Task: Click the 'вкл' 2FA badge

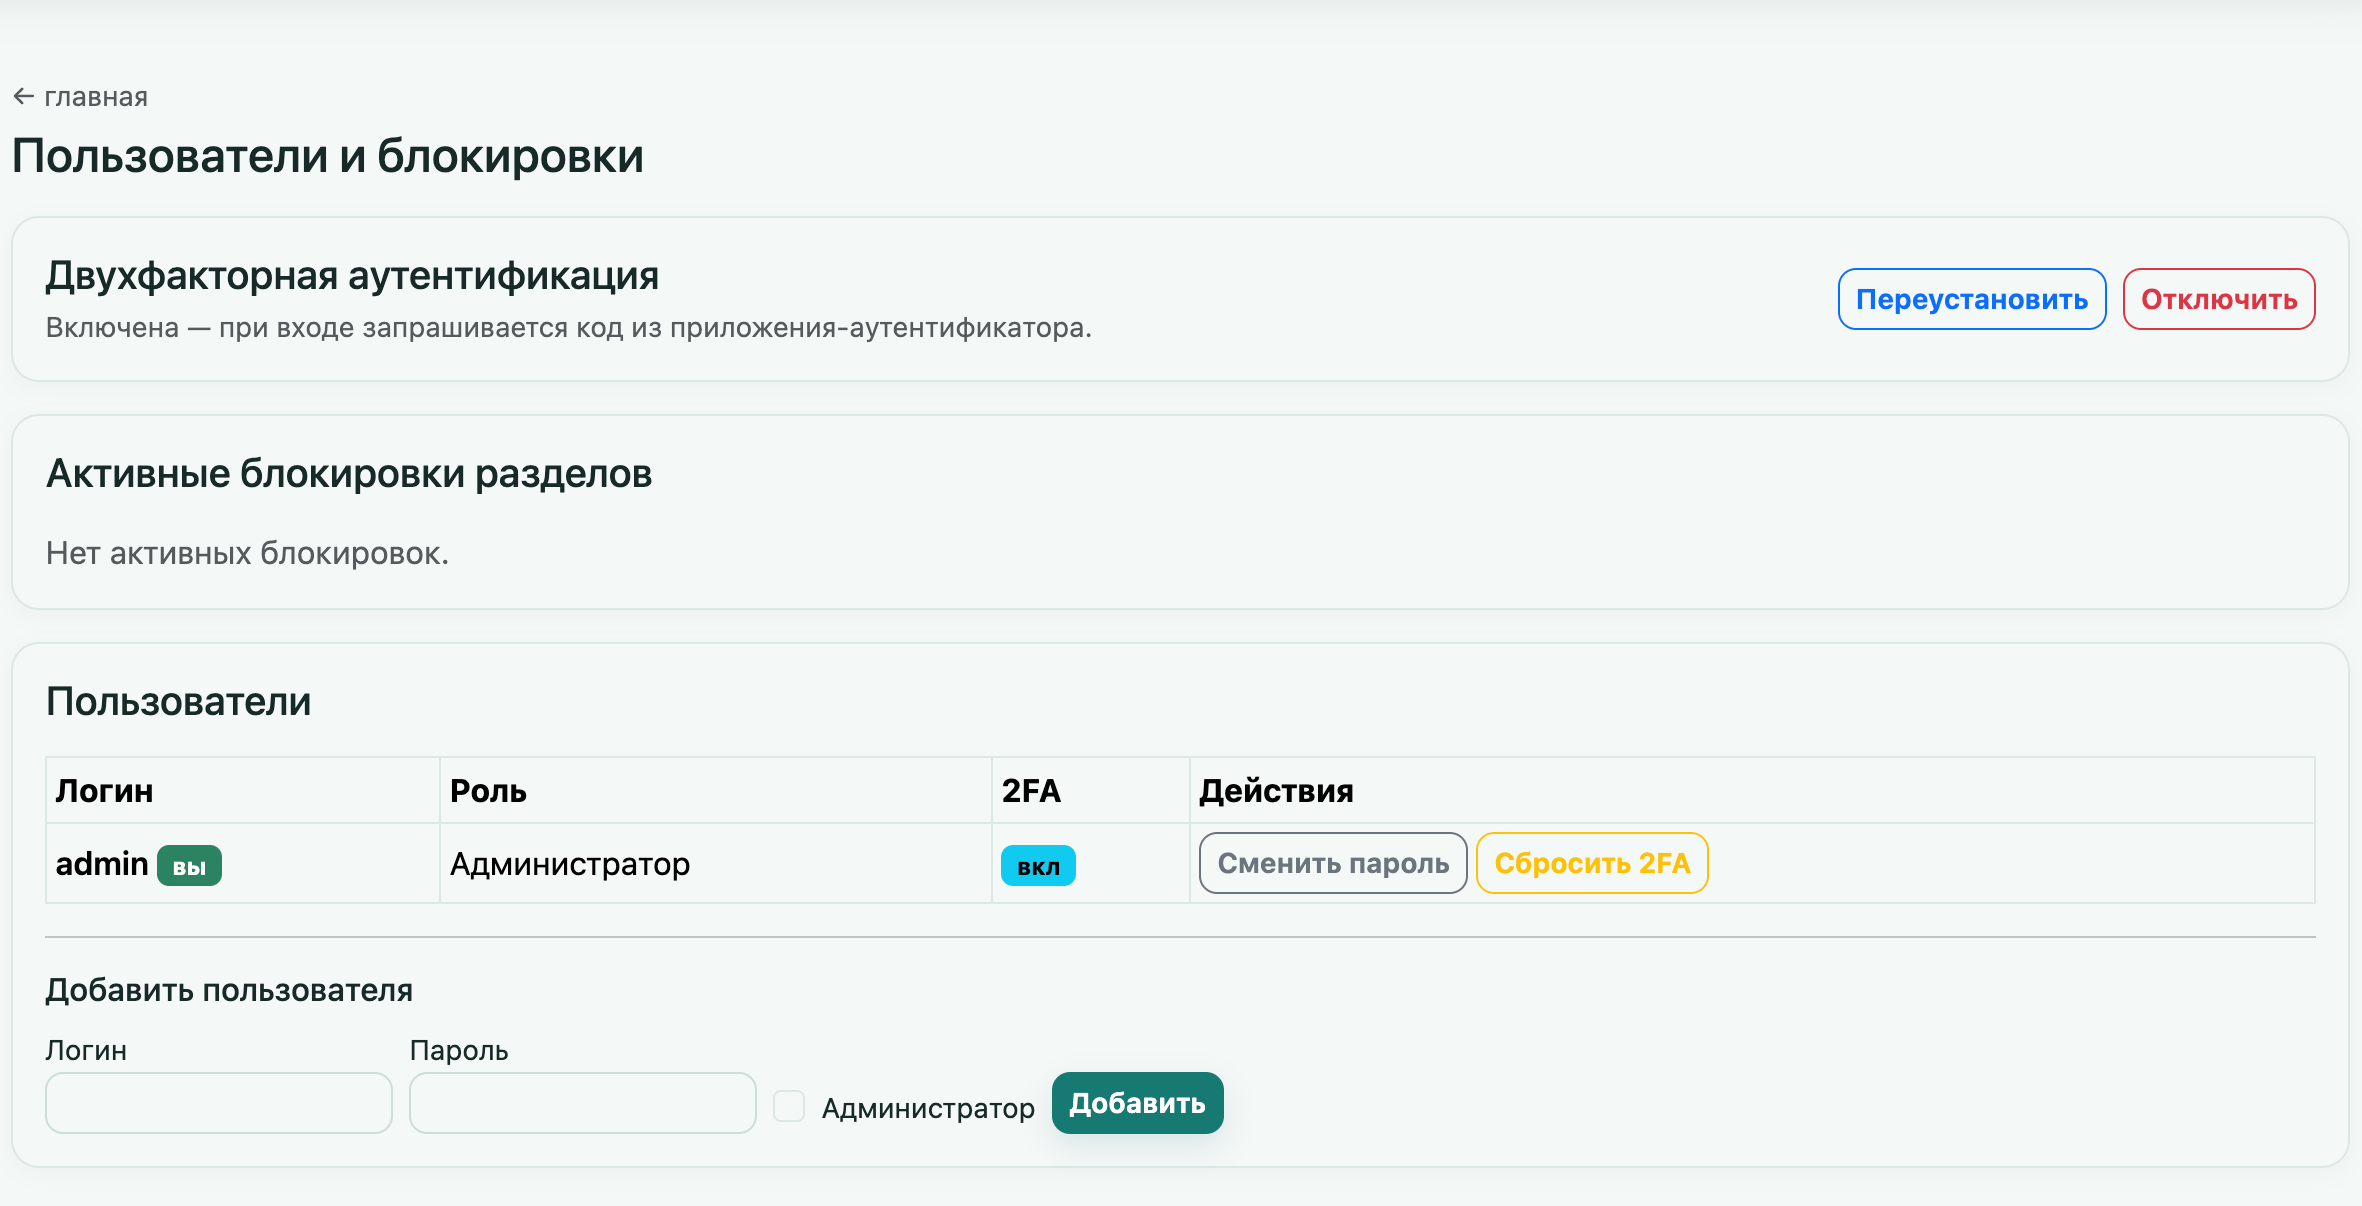Action: pyautogui.click(x=1038, y=866)
